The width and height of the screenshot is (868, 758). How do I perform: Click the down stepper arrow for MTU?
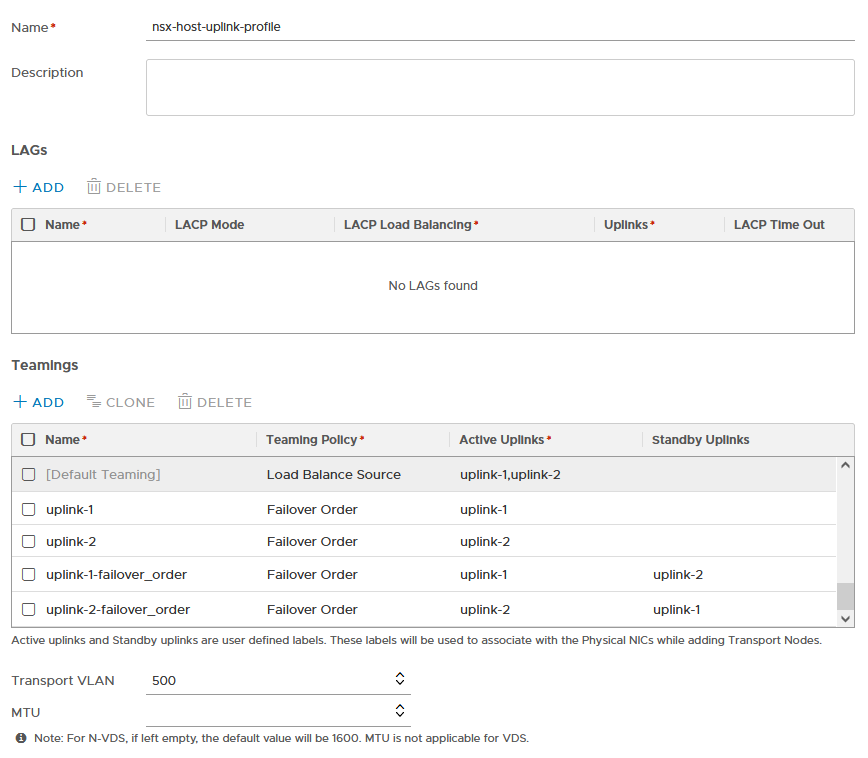pyautogui.click(x=399, y=715)
